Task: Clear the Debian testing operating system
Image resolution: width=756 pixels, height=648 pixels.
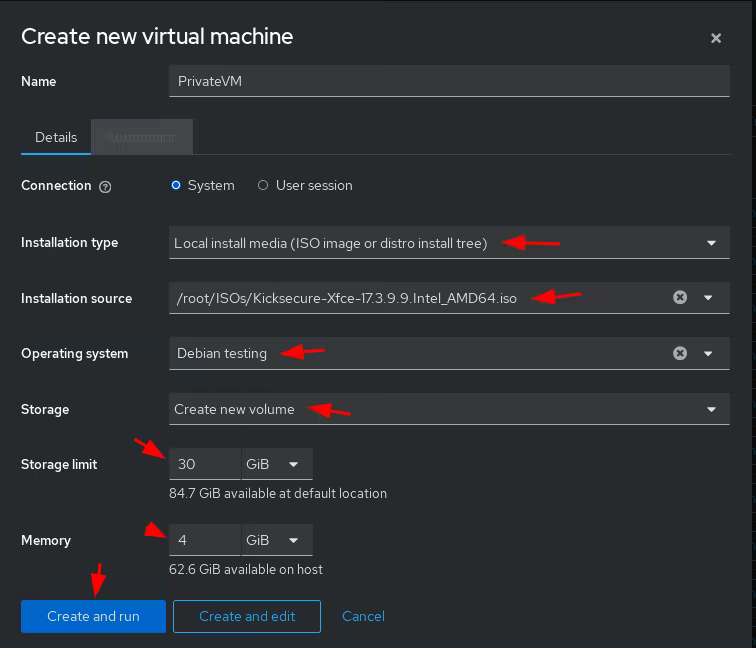Action: (680, 353)
